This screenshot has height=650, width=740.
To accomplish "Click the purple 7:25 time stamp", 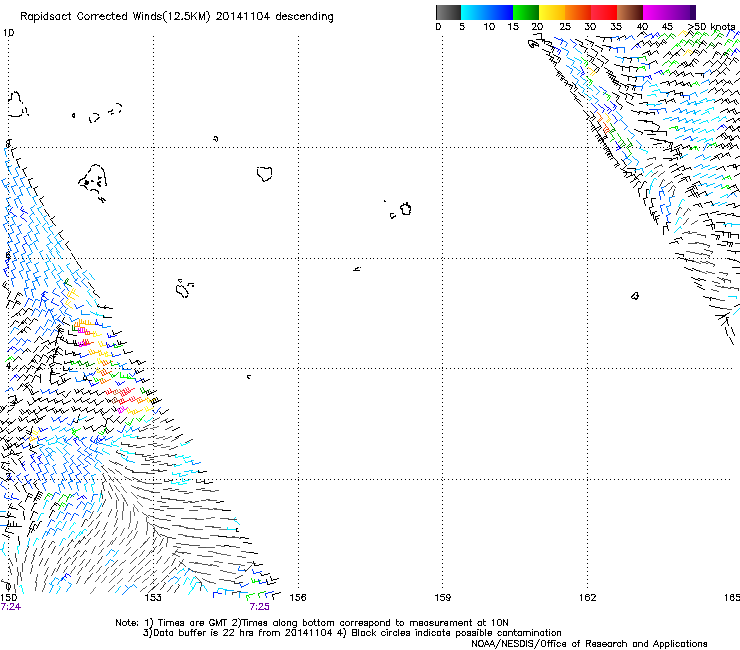I will 260,607.
